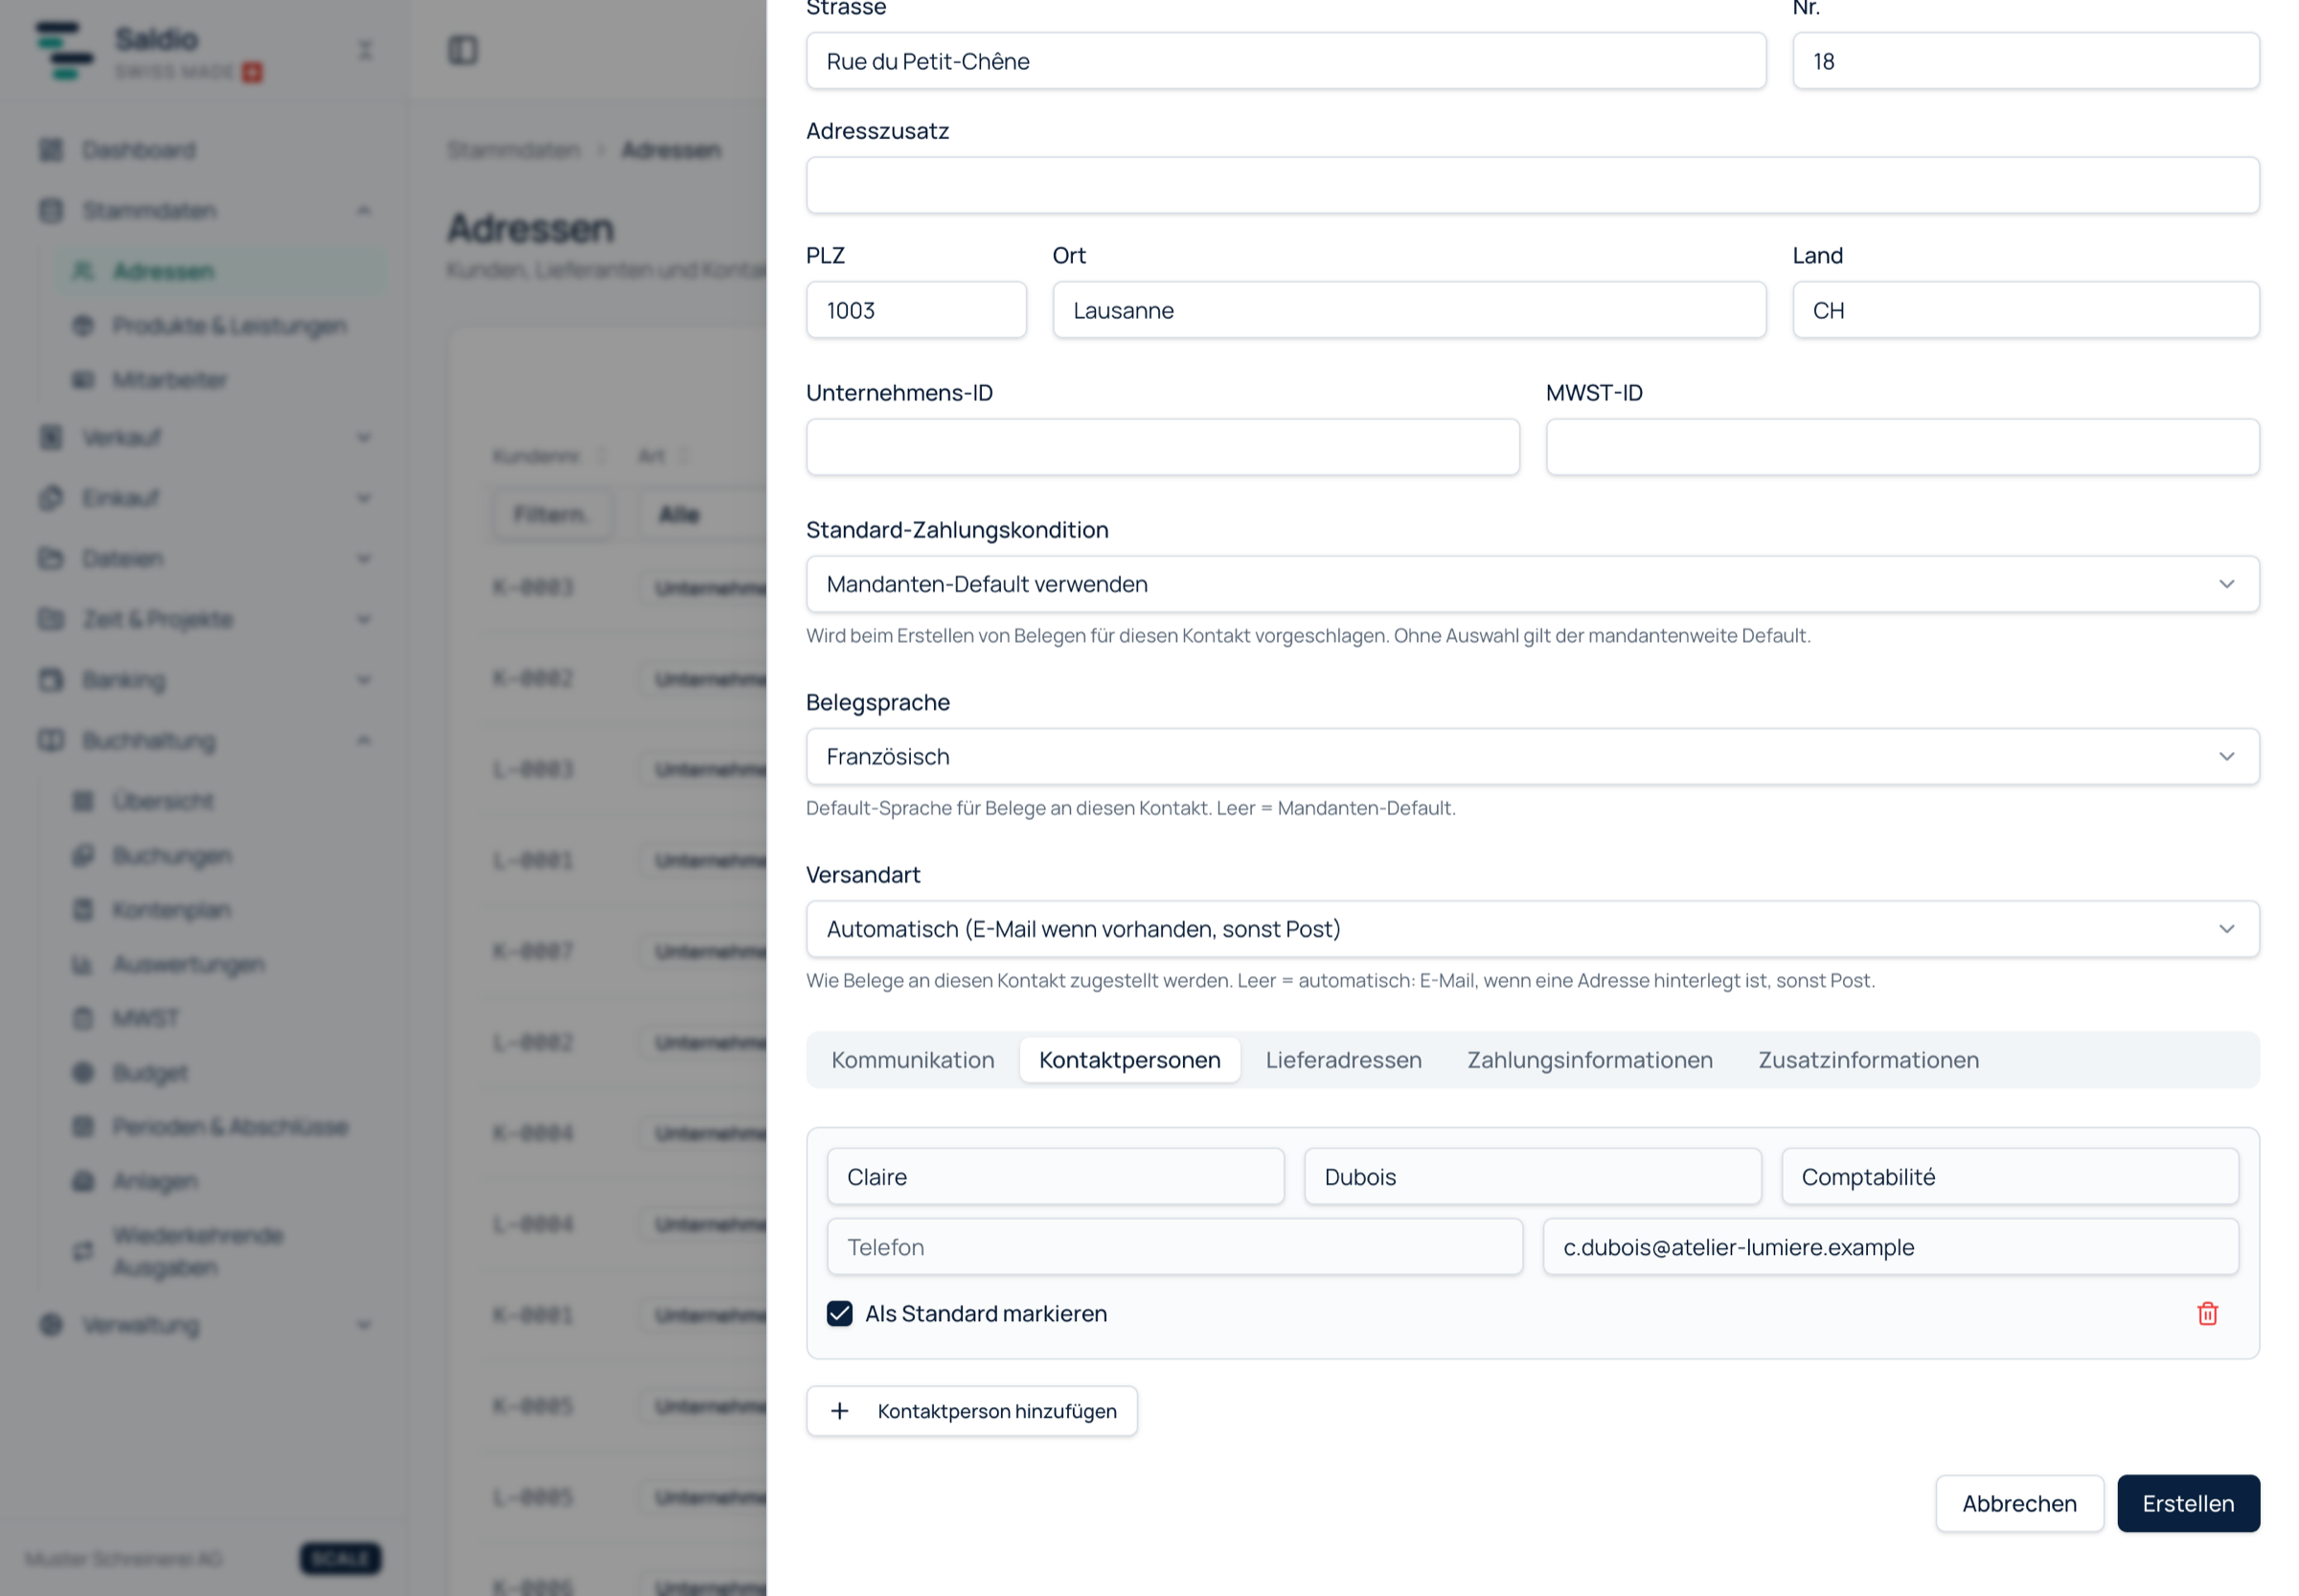
Task: Click the Erstellen button
Action: pos(2187,1503)
